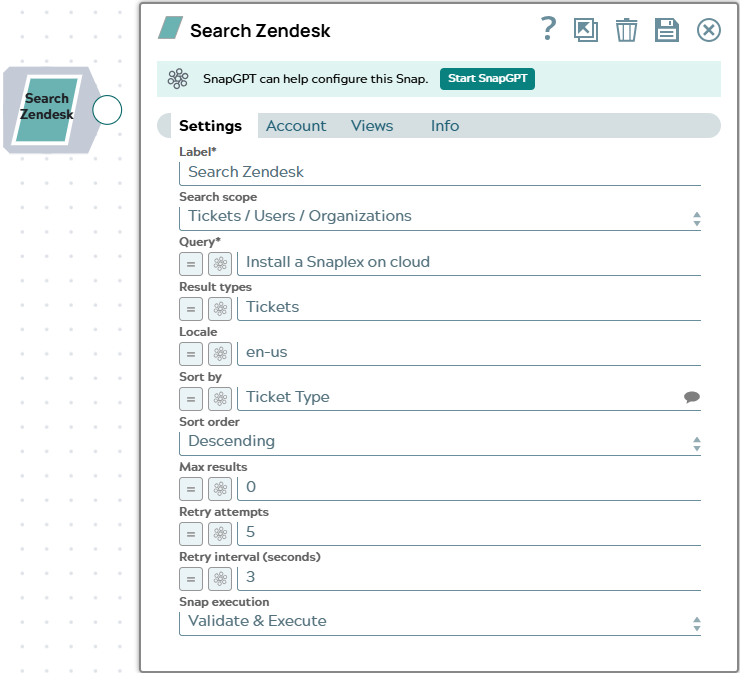
Task: Click the Max results field
Action: click(469, 488)
